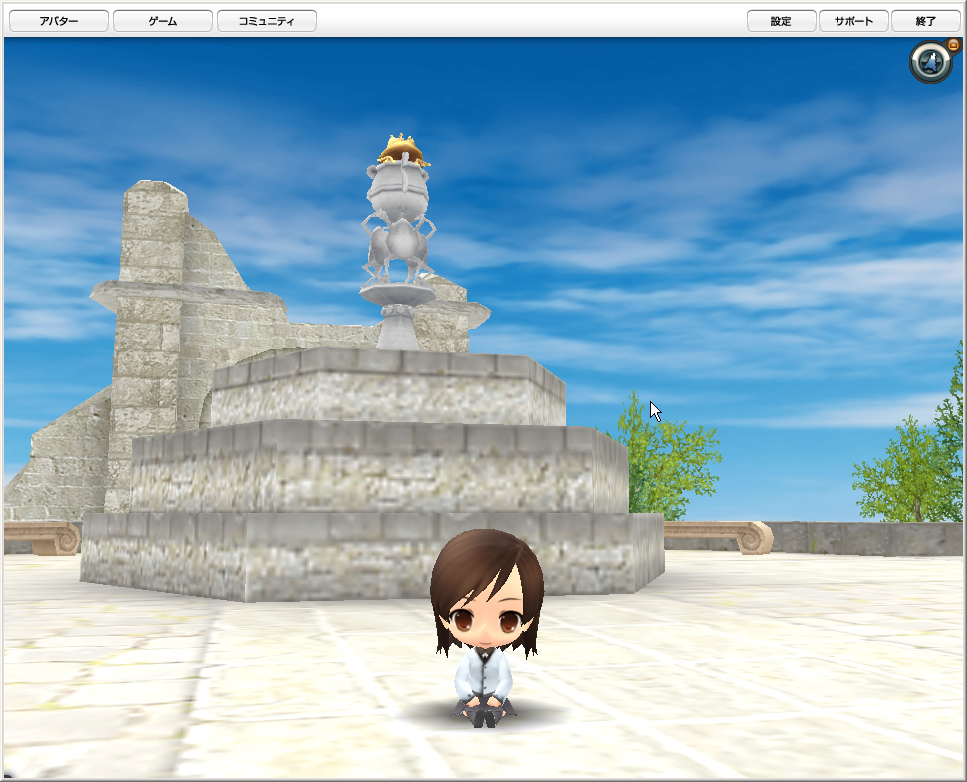
Task: Click the crowned bear statue
Action: click(x=399, y=241)
